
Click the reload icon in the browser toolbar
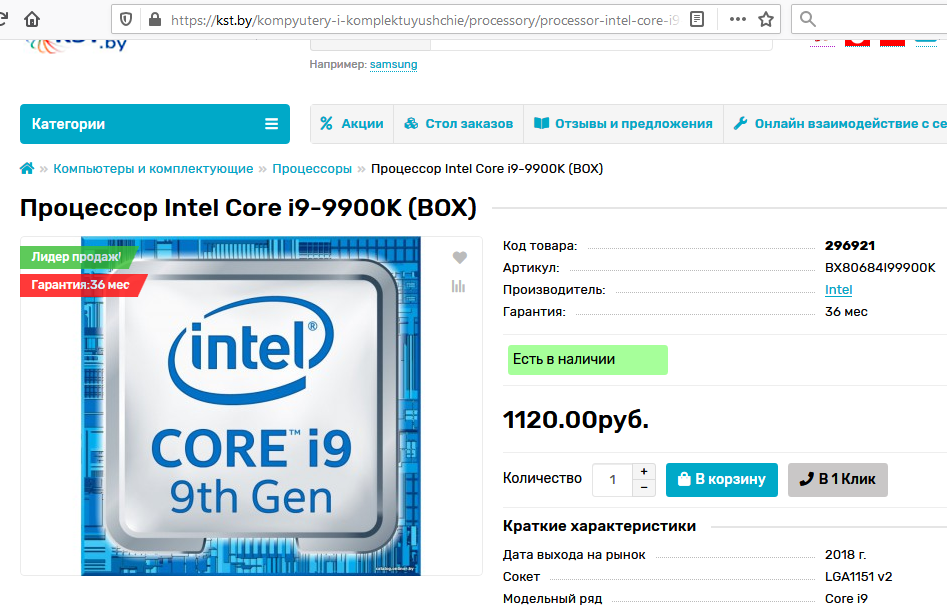coord(2,19)
